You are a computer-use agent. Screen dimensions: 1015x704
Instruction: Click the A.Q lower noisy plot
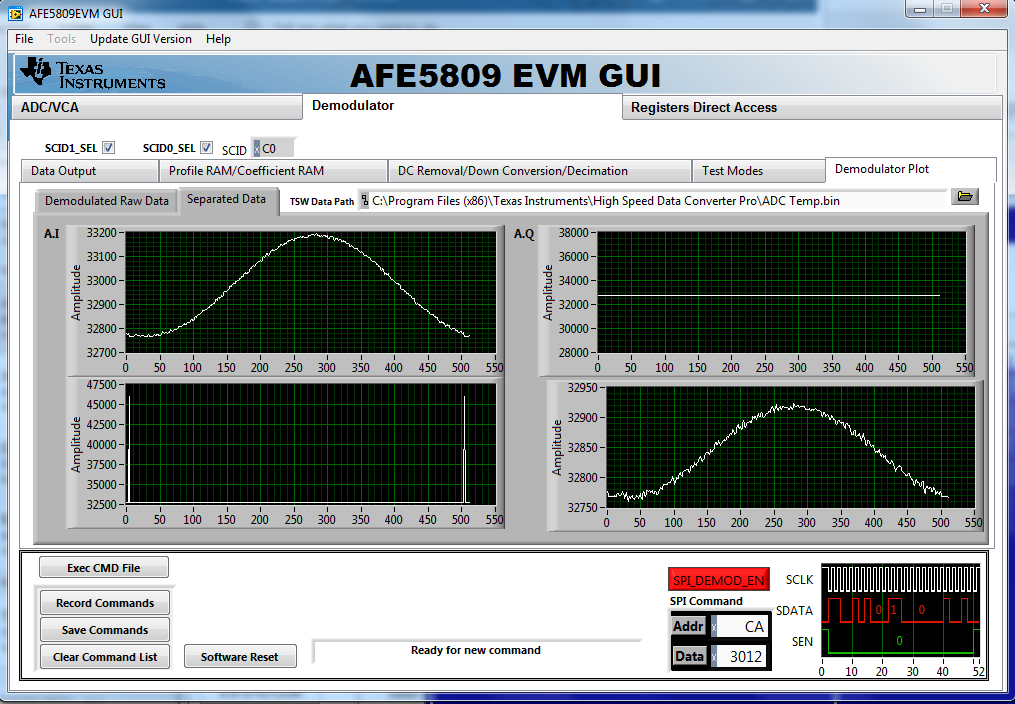pos(790,448)
